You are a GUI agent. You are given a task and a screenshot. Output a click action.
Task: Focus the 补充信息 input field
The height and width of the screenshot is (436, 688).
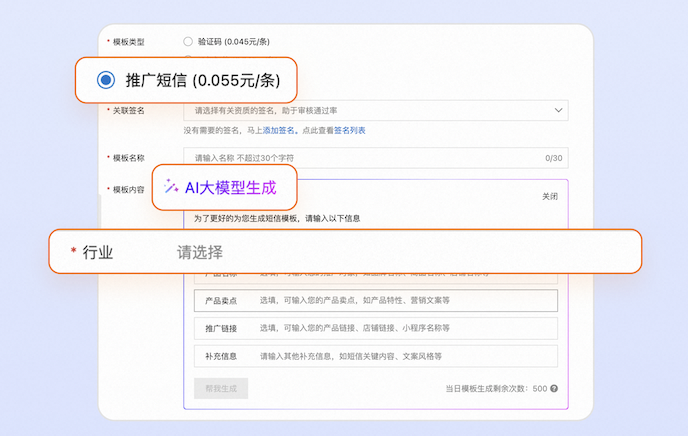(x=376, y=356)
